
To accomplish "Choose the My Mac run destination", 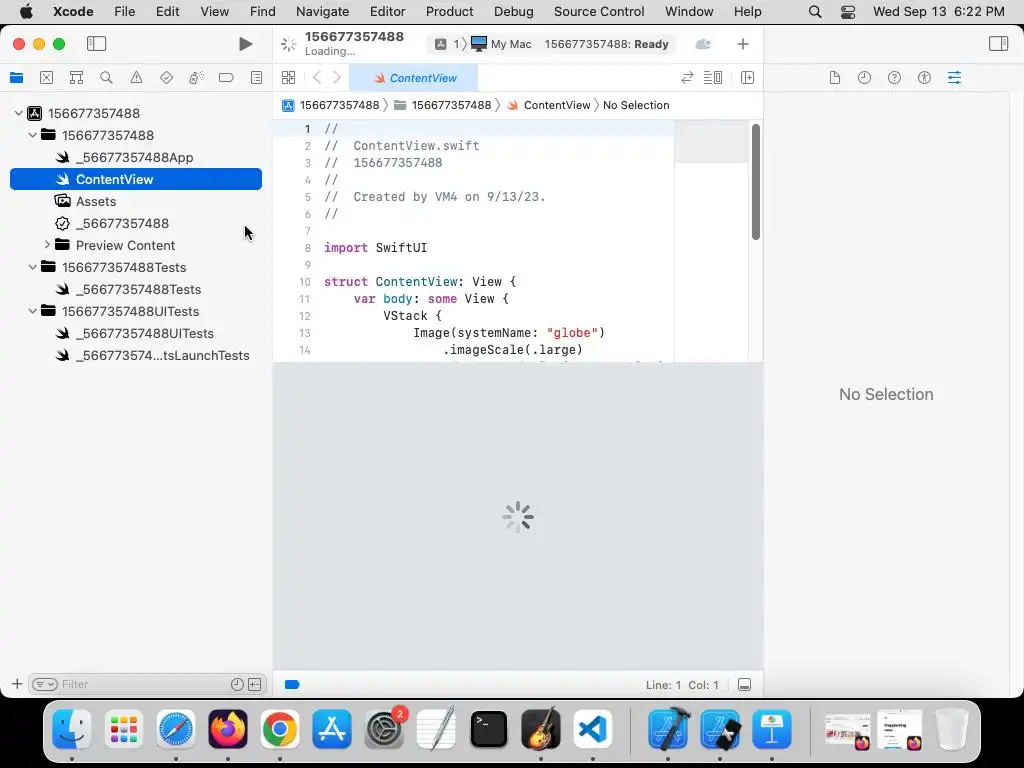I will tap(502, 44).
